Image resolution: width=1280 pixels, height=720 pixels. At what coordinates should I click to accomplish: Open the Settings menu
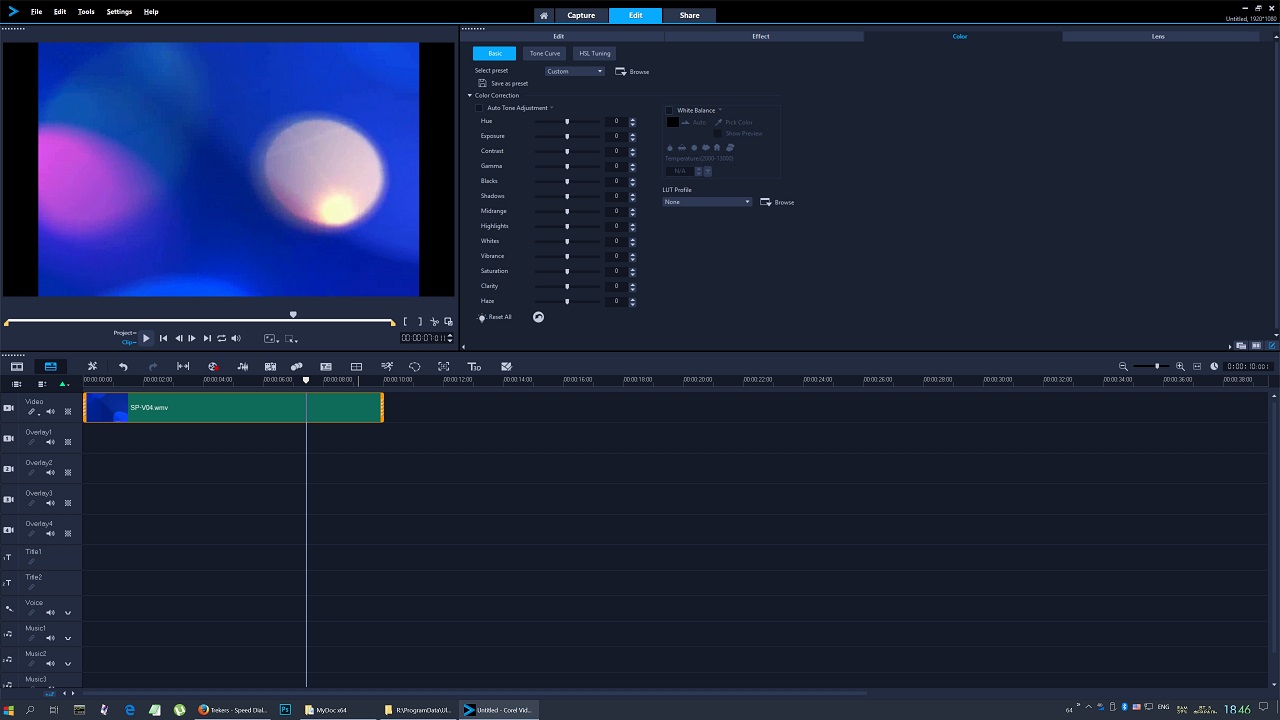[119, 12]
